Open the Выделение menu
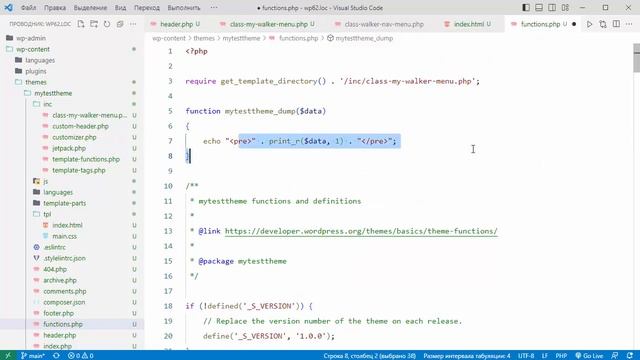The image size is (640, 360). (90, 8)
